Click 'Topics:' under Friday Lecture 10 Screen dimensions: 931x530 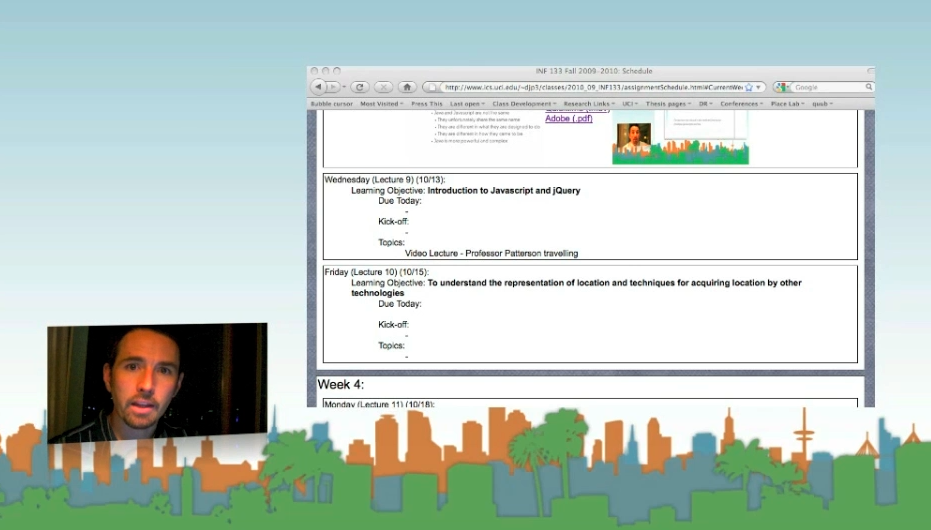click(391, 345)
